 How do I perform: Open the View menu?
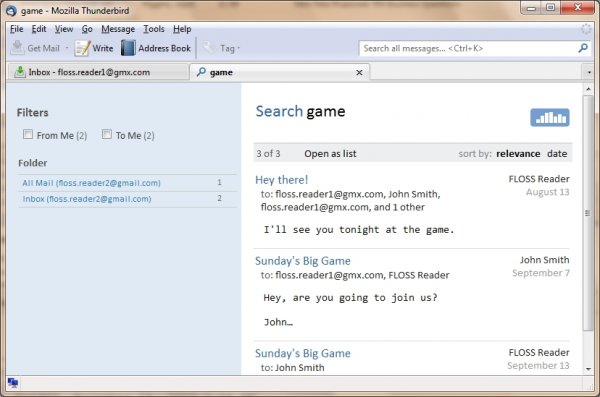pos(64,29)
